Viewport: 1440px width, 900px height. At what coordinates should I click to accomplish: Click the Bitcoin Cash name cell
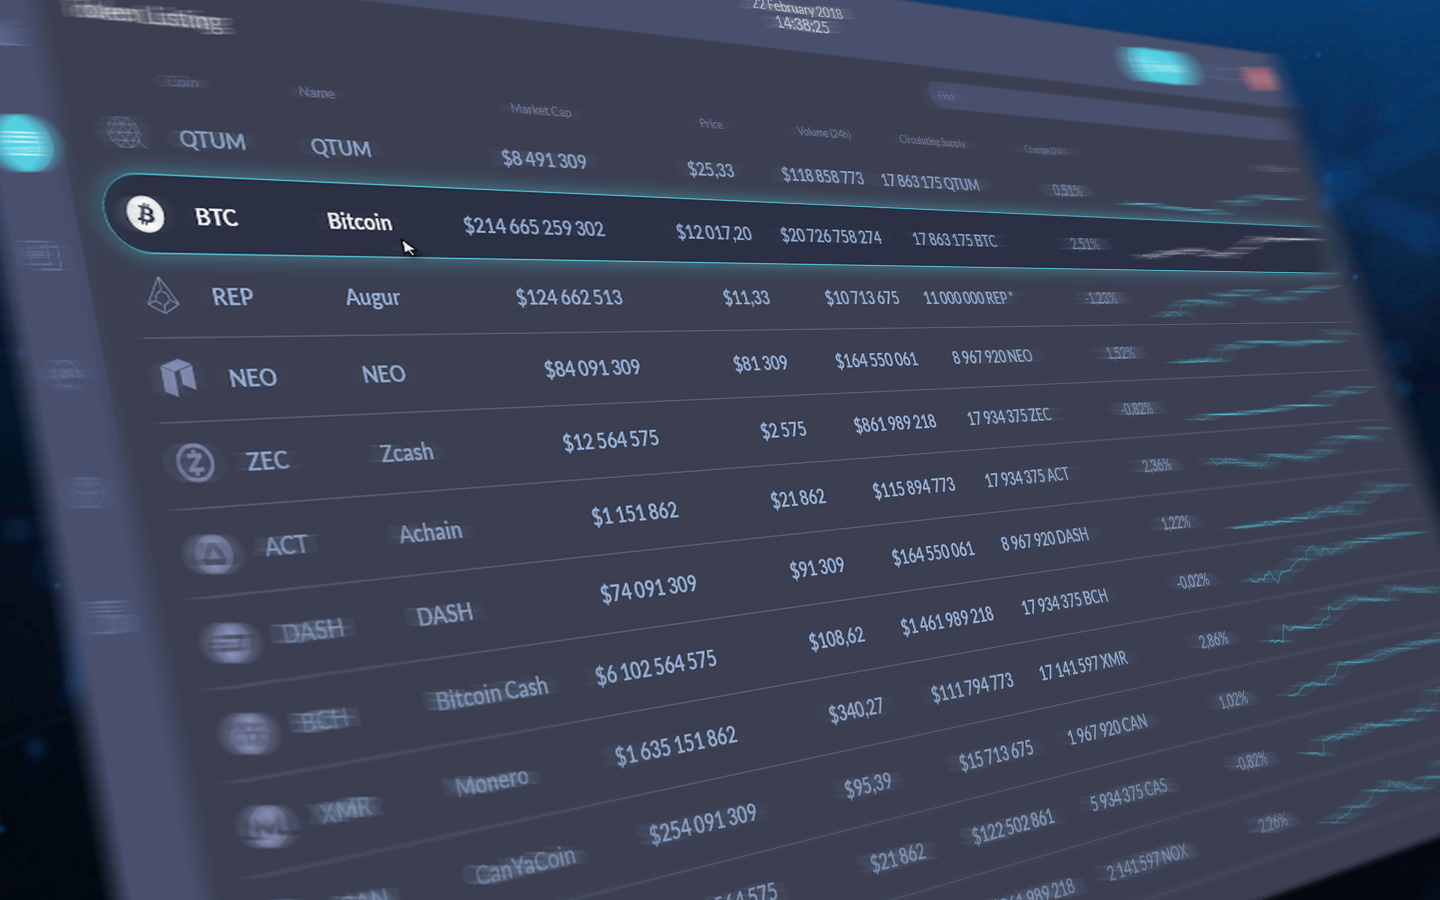click(x=491, y=693)
